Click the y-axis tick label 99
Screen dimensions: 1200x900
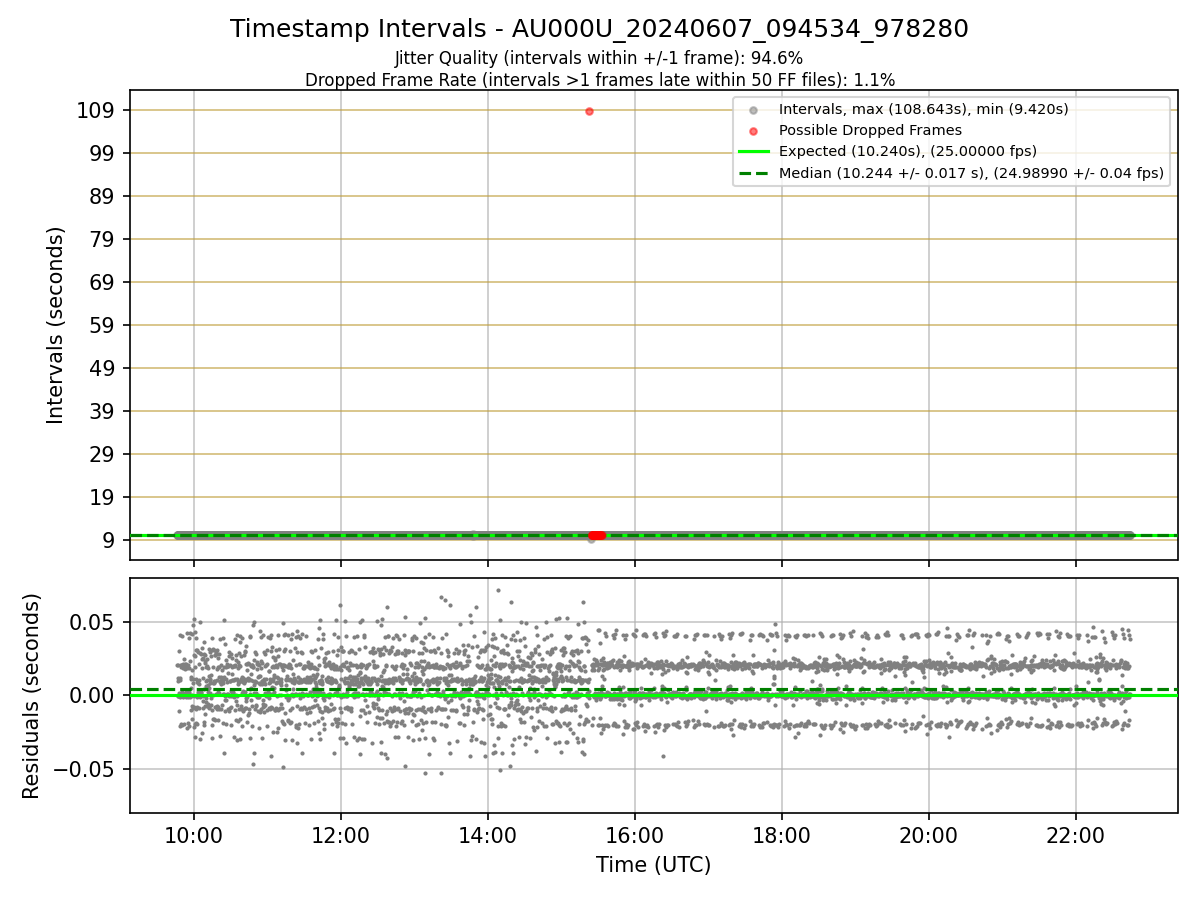103,153
